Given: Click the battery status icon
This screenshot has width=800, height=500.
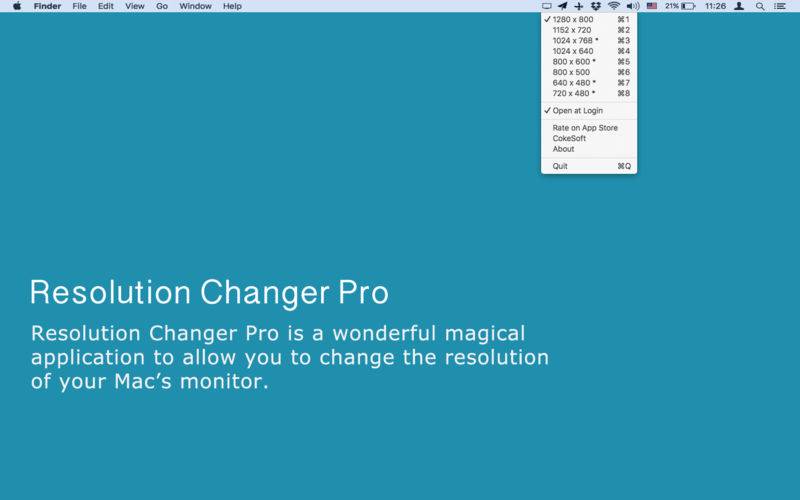Looking at the screenshot, I should 688,6.
